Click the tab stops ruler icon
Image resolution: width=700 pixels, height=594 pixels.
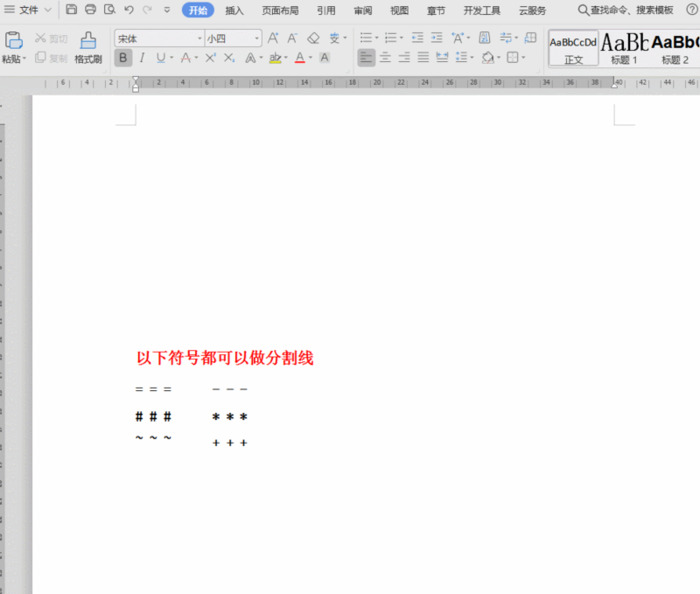530,38
